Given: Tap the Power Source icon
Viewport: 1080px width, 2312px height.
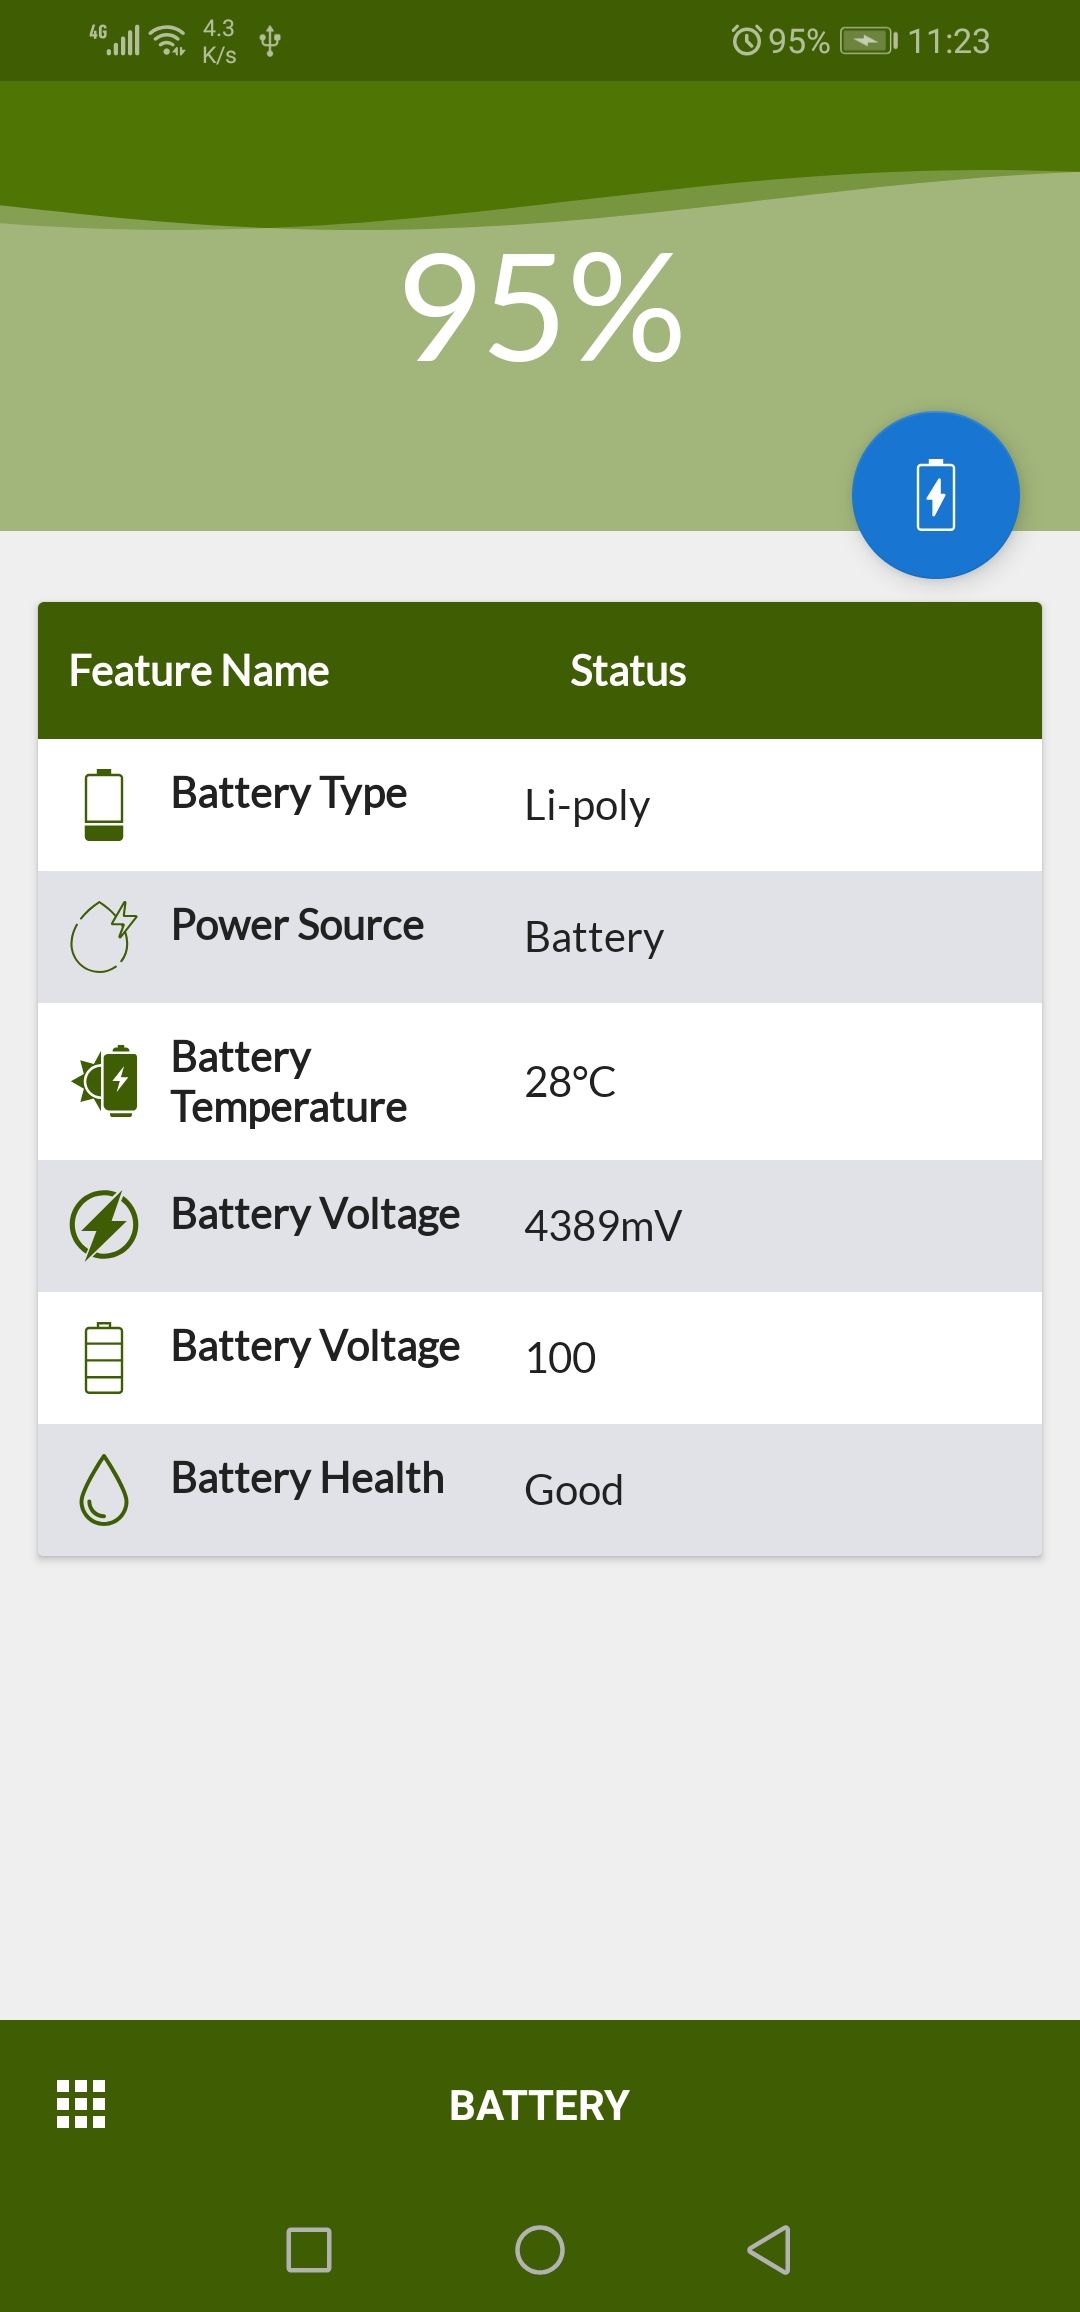Looking at the screenshot, I should coord(103,936).
